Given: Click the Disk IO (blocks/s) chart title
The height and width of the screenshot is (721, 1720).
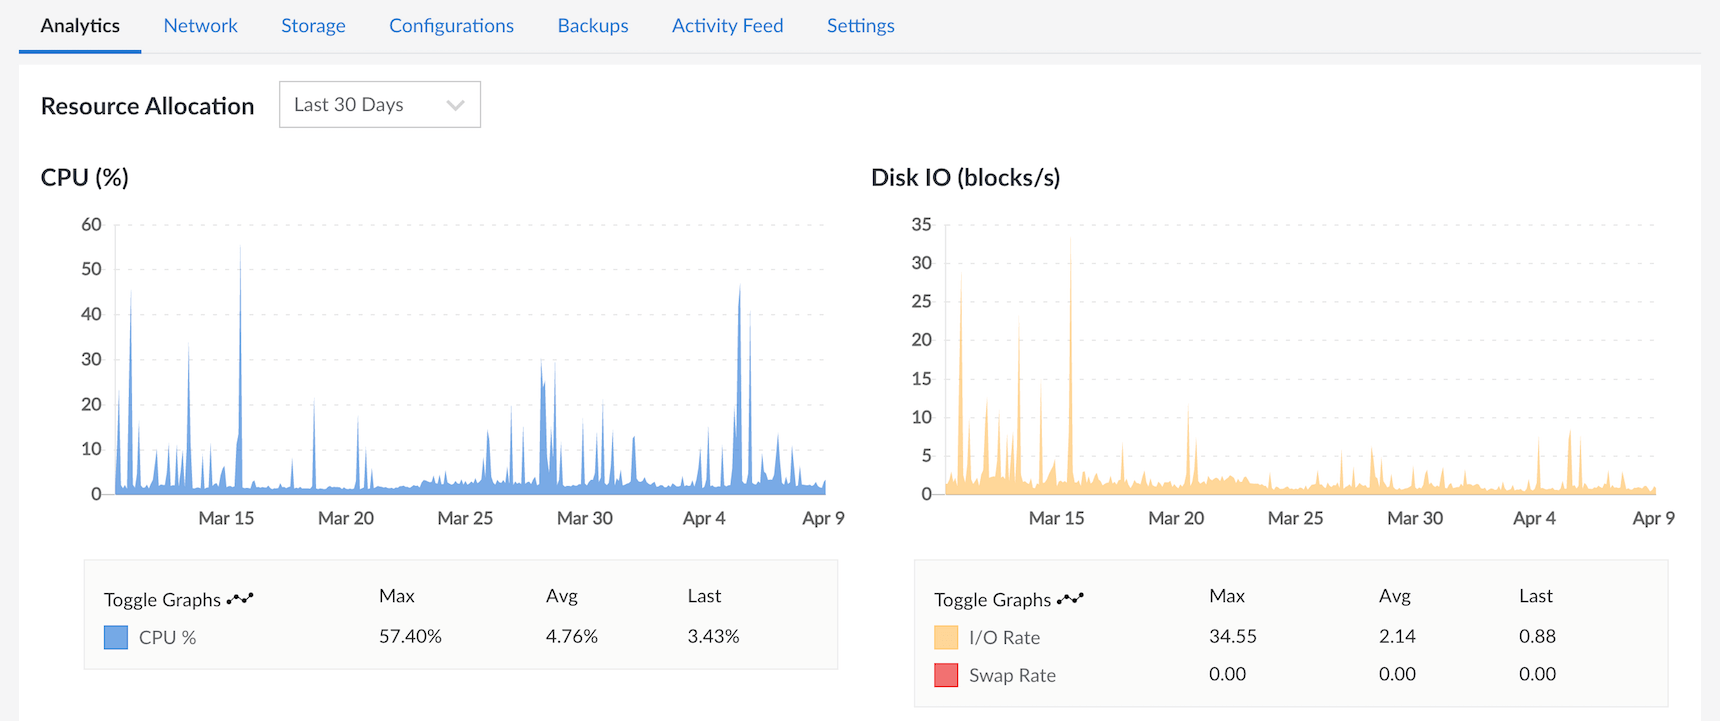Looking at the screenshot, I should pos(965,177).
